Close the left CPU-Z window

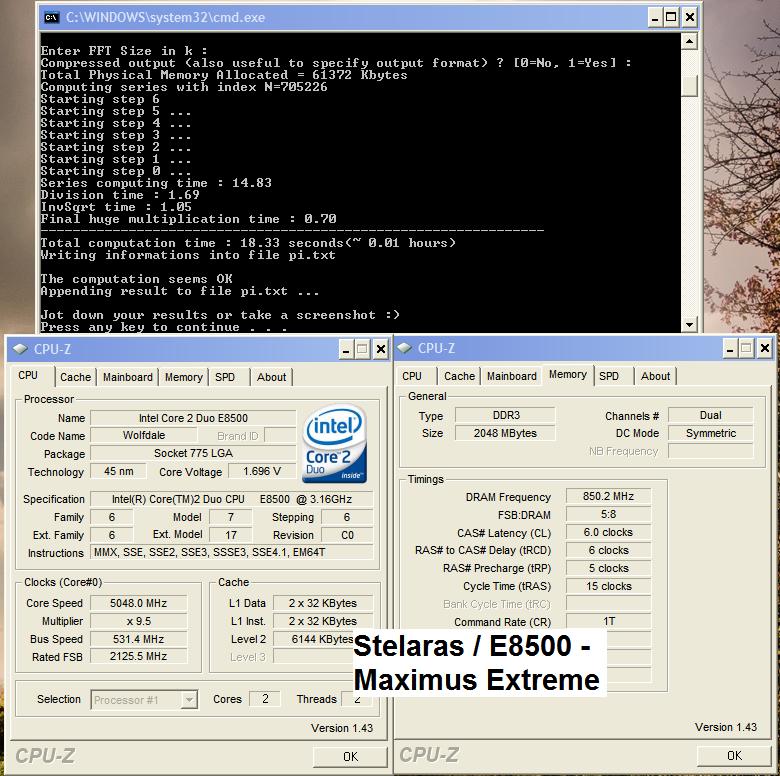tap(381, 349)
